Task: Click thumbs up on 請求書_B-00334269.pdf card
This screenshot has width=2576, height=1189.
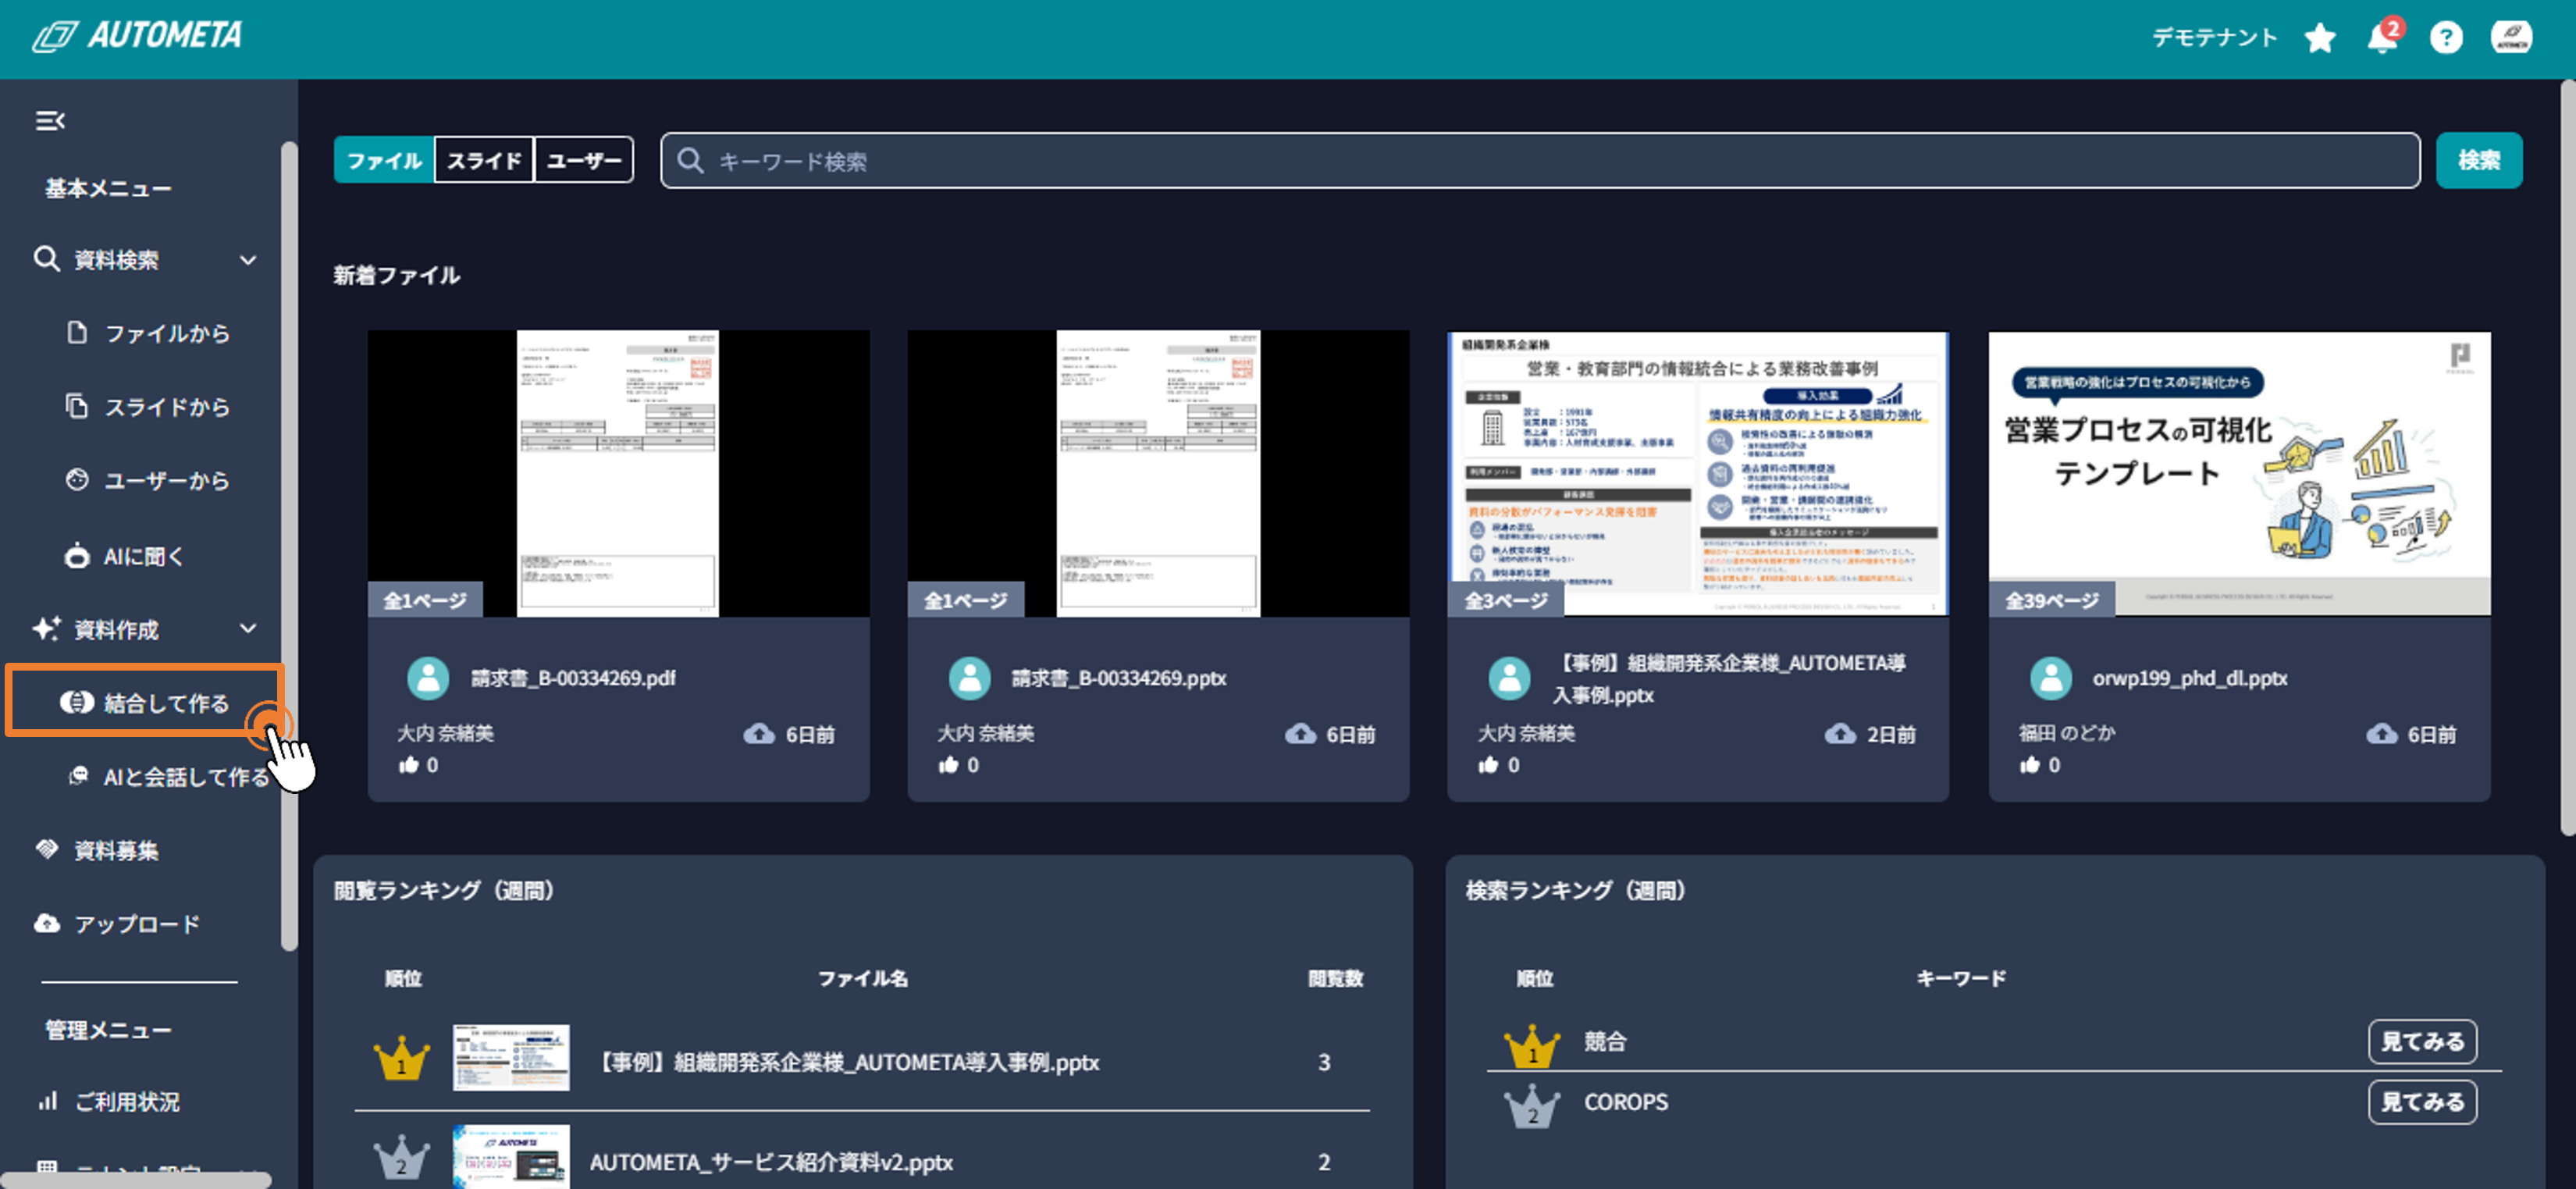Action: pyautogui.click(x=408, y=765)
